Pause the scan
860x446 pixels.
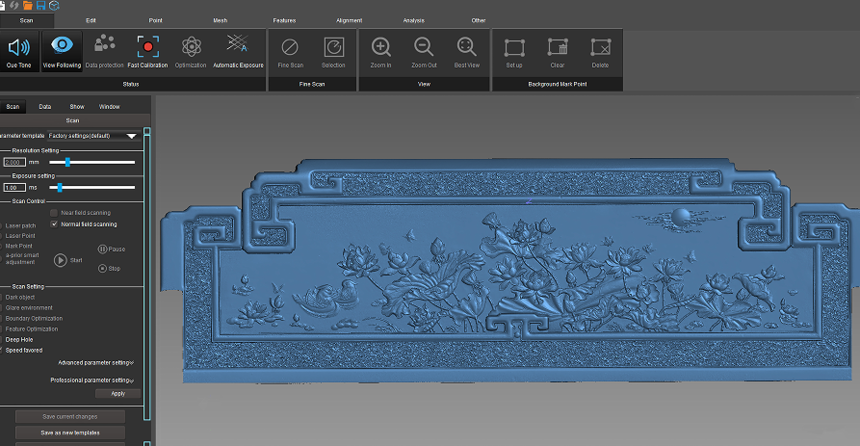pos(102,249)
